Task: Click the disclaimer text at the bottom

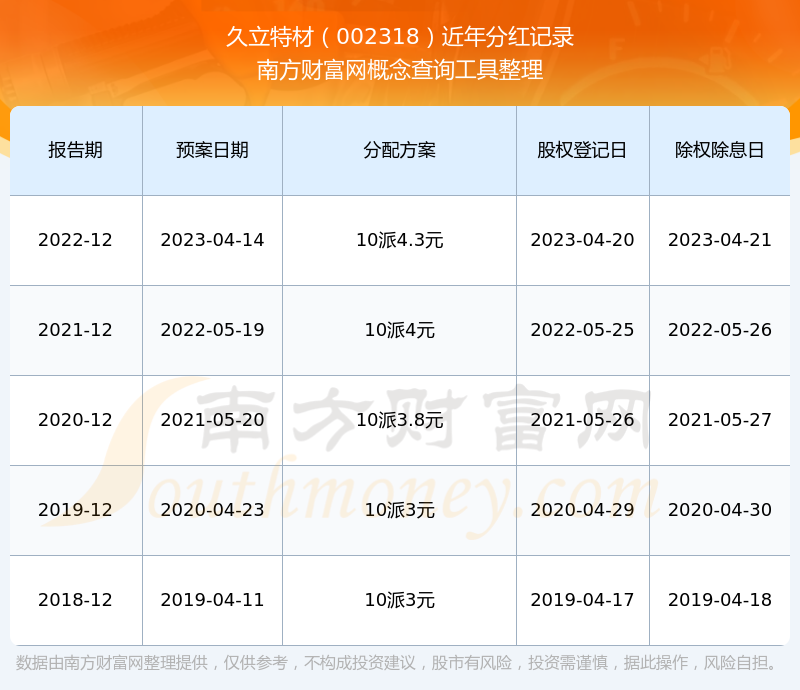Action: 396,663
